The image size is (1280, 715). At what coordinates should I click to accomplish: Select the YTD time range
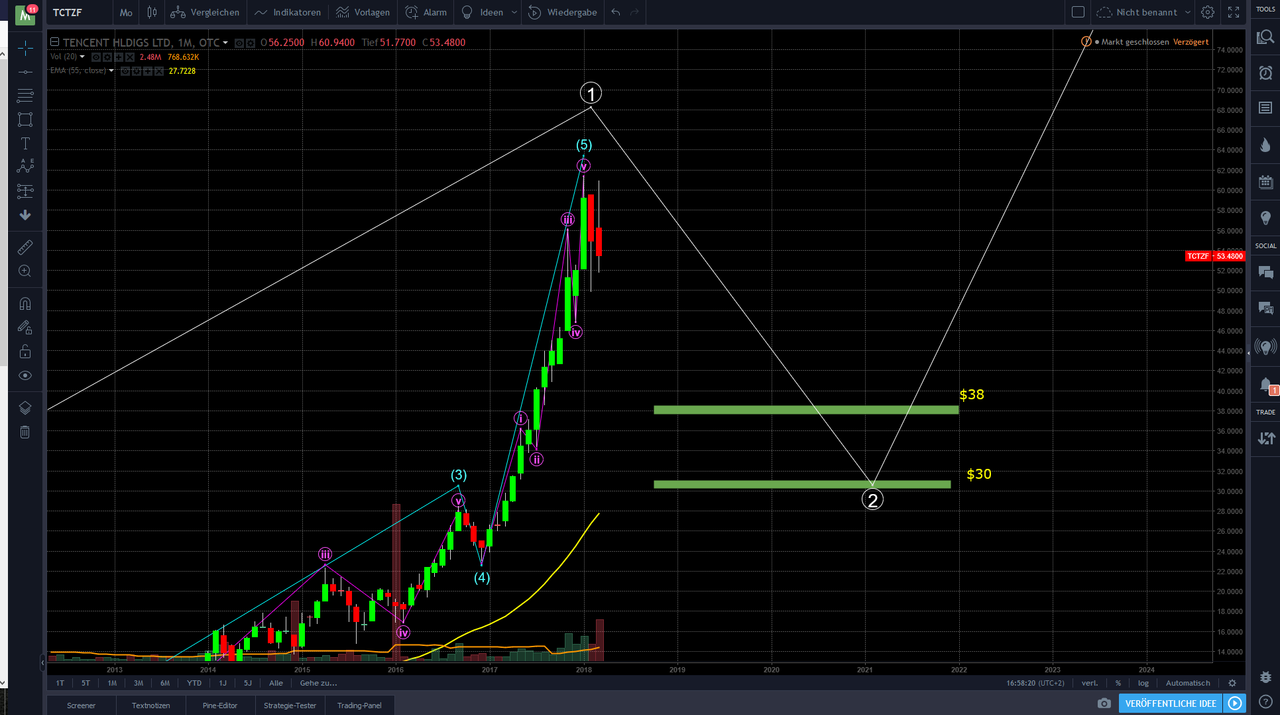[194, 683]
